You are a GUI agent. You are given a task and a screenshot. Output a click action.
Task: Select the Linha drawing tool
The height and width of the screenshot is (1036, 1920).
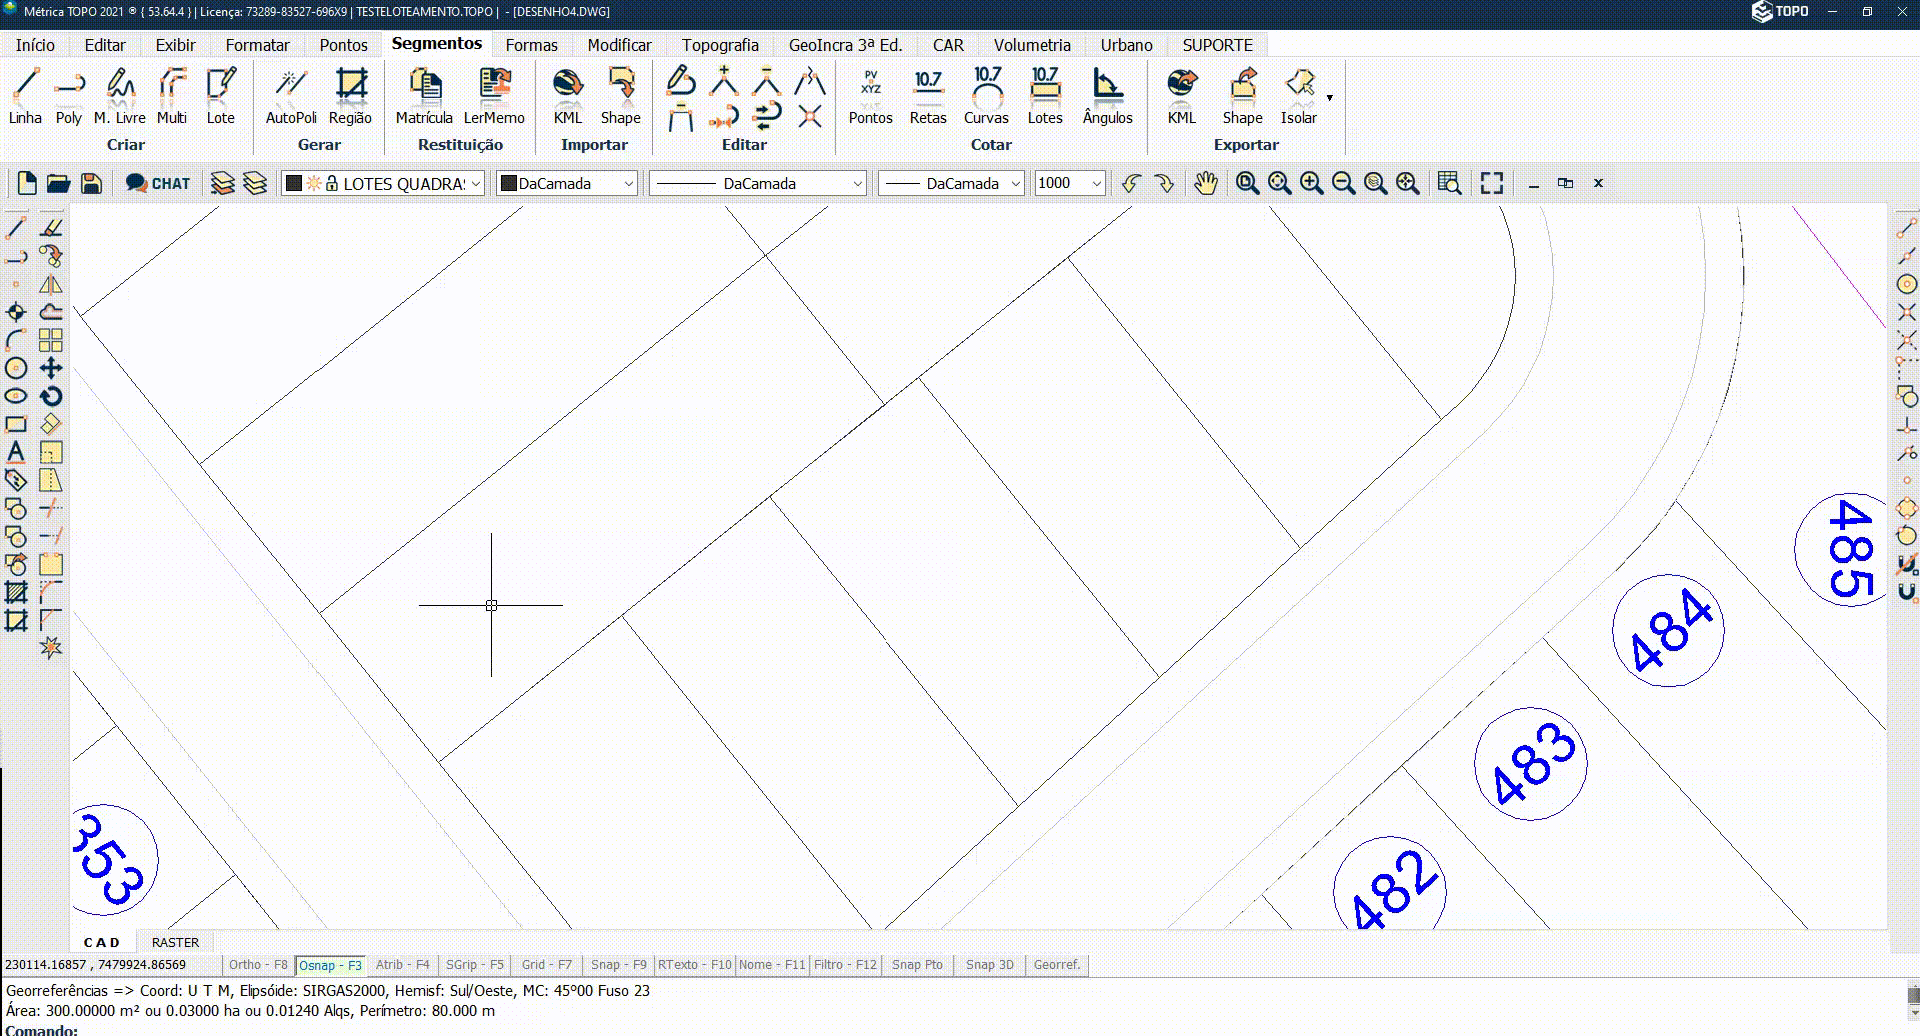click(x=25, y=95)
